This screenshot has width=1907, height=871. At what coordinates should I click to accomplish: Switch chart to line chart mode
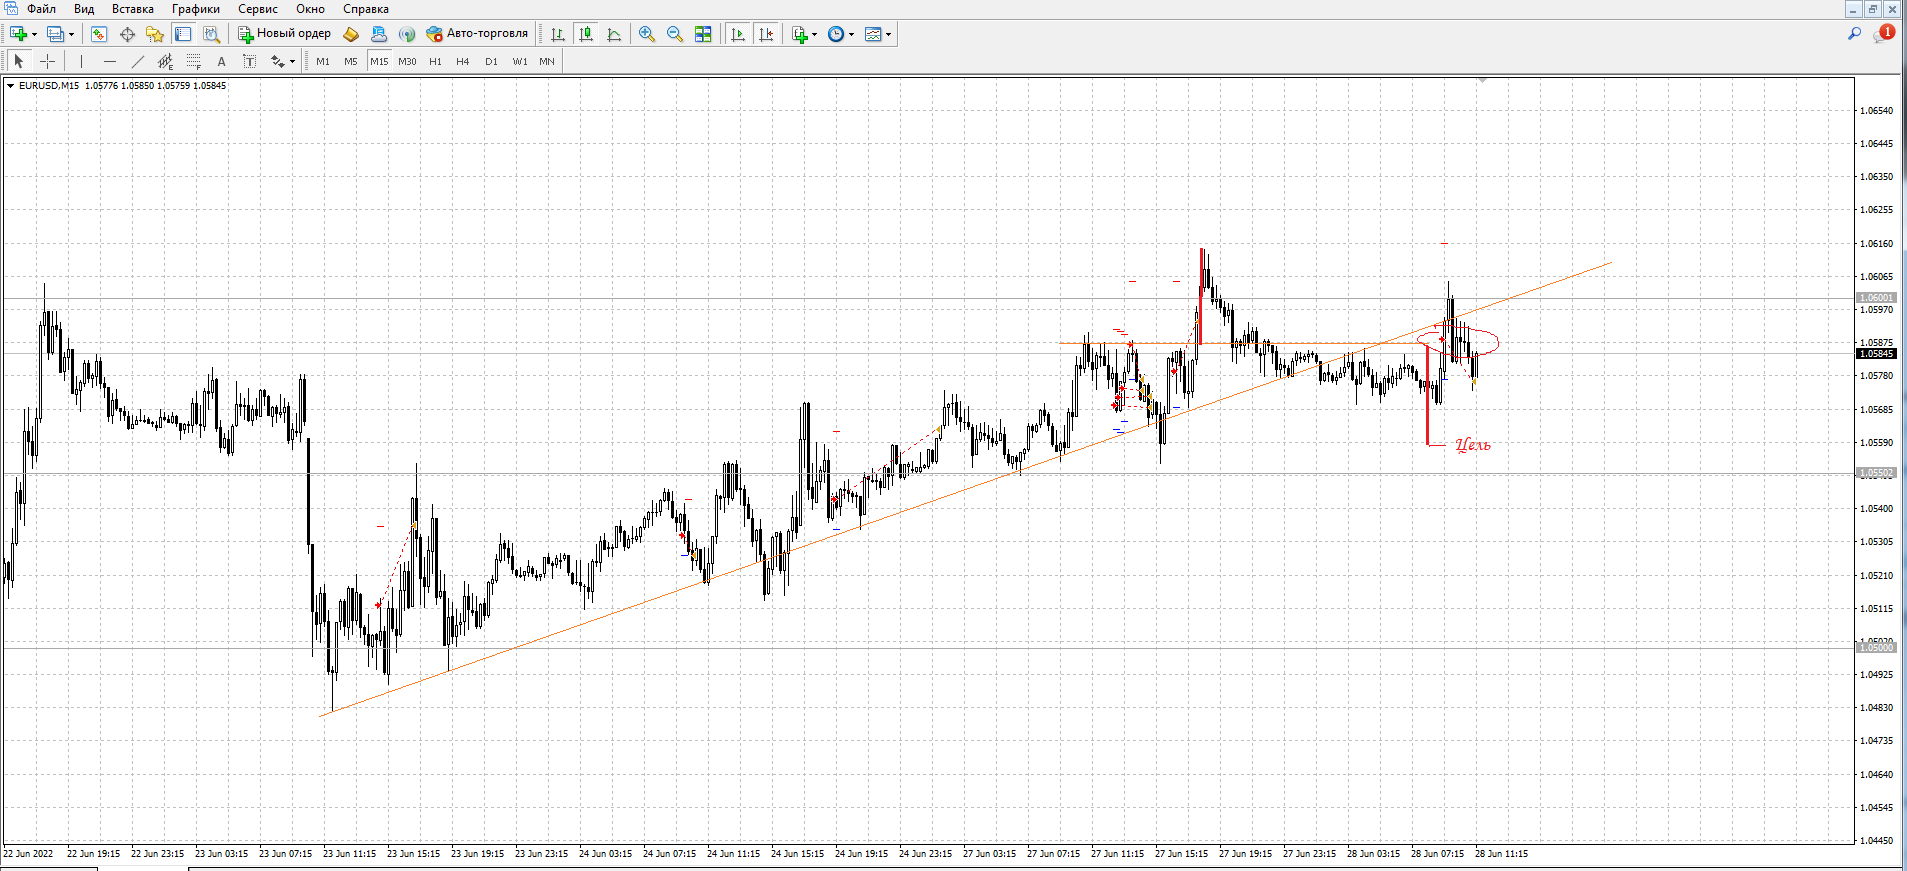tap(614, 34)
